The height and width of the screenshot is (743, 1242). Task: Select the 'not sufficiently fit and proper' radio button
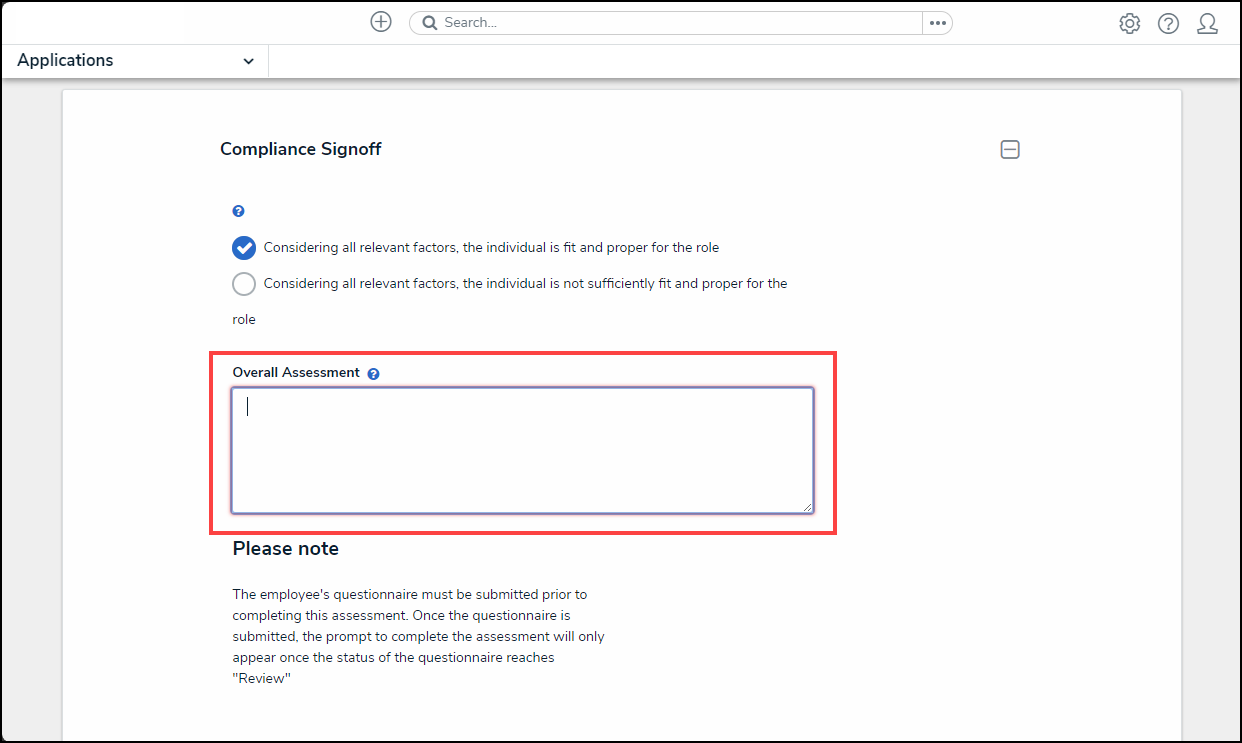tap(243, 284)
